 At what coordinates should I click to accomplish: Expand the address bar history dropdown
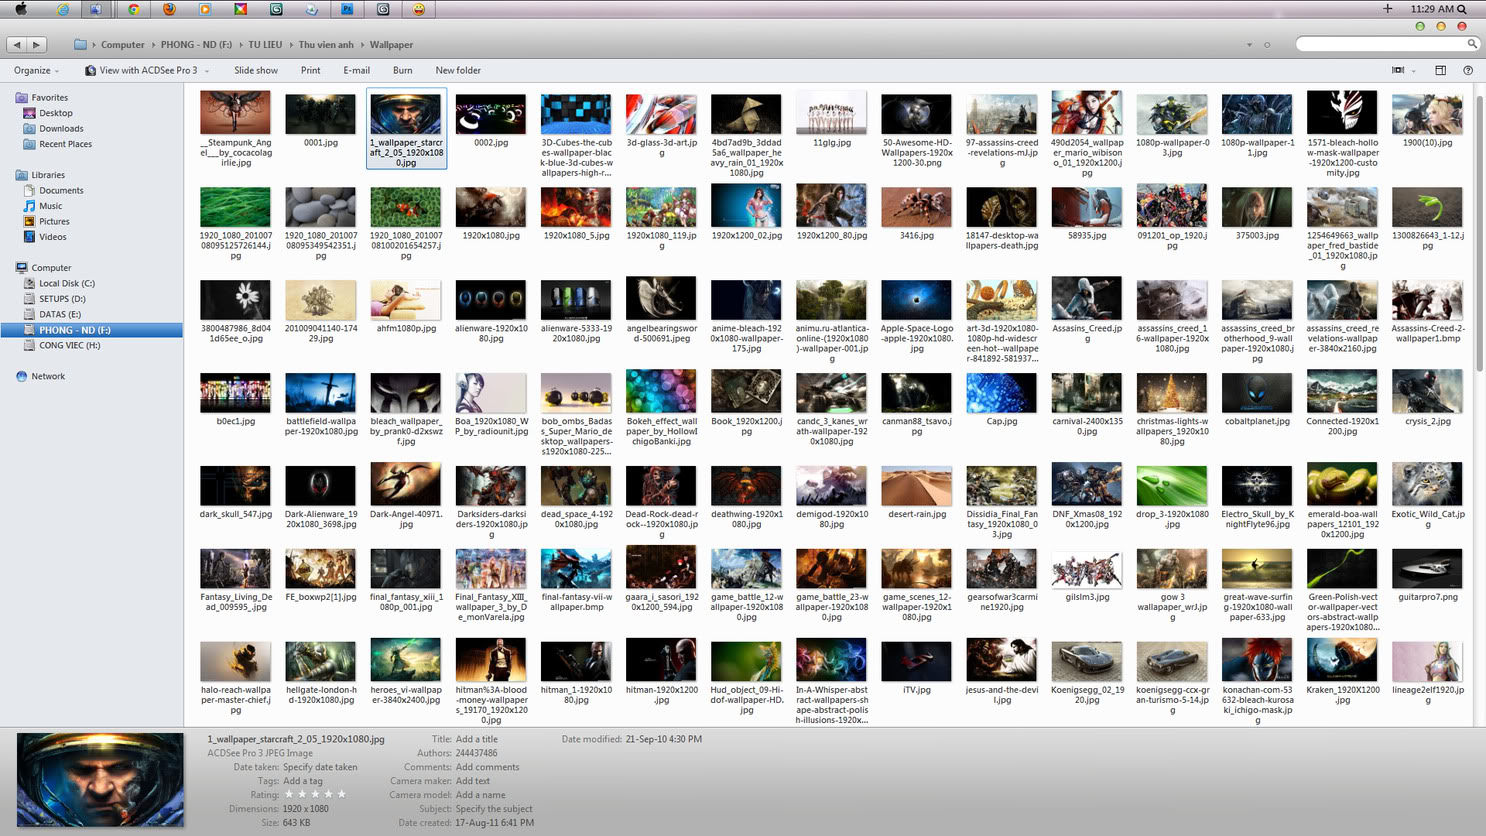pyautogui.click(x=1249, y=45)
